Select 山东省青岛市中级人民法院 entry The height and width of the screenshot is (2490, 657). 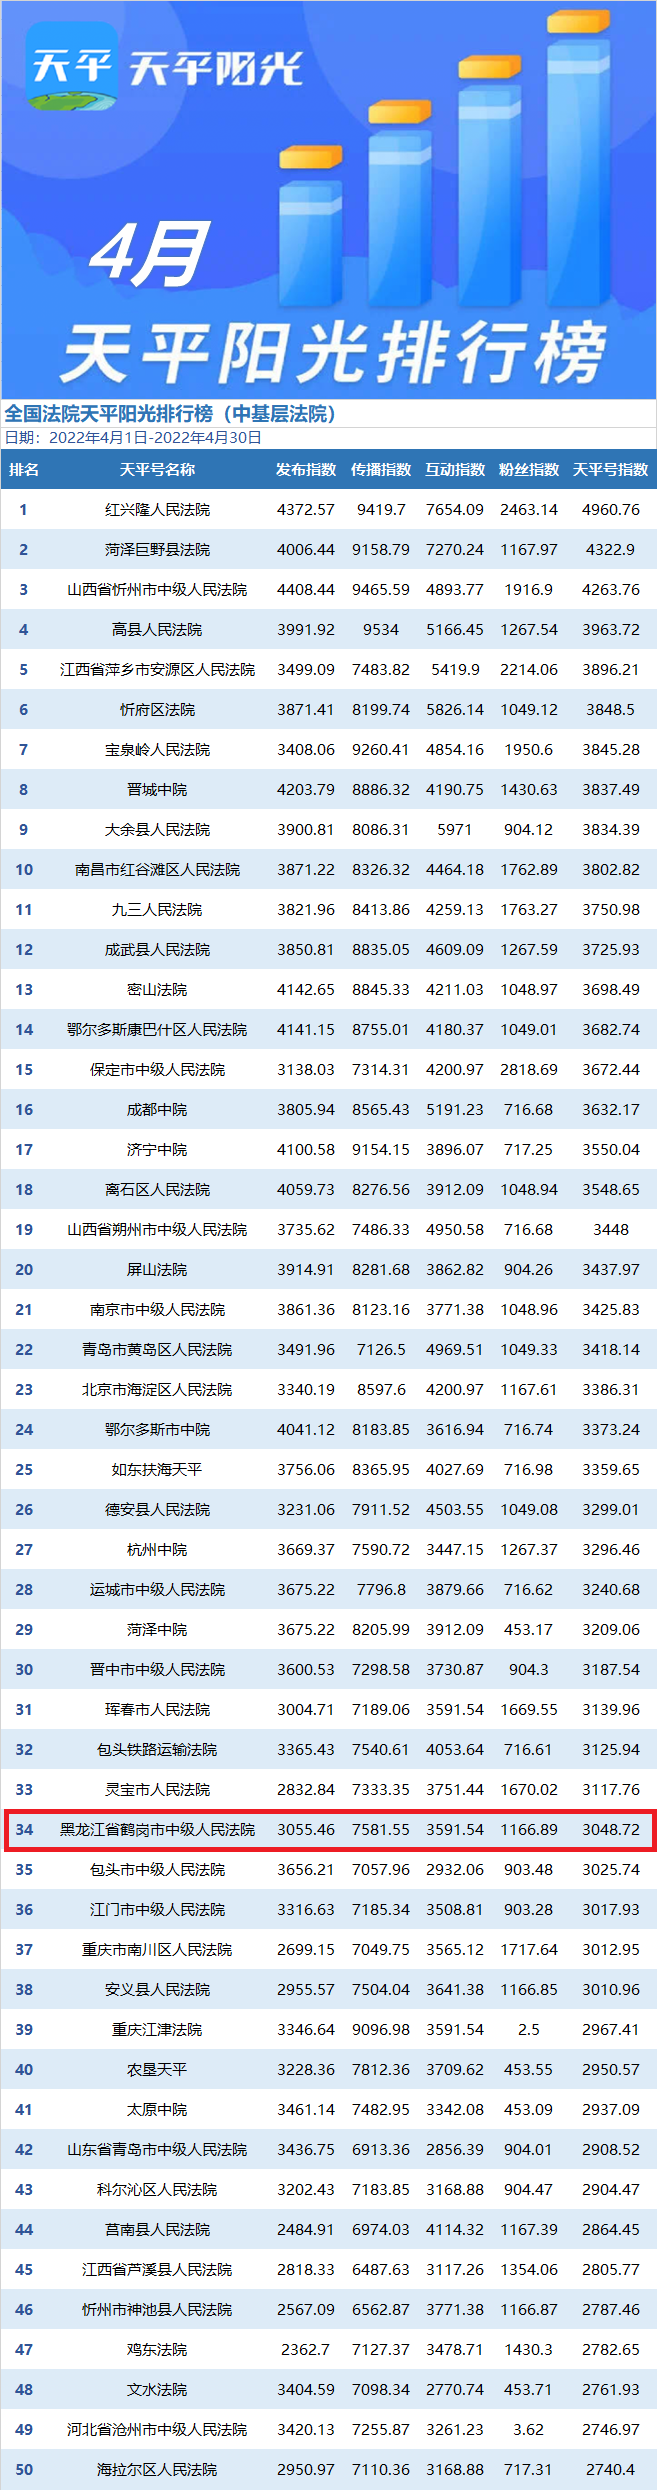tap(157, 2149)
